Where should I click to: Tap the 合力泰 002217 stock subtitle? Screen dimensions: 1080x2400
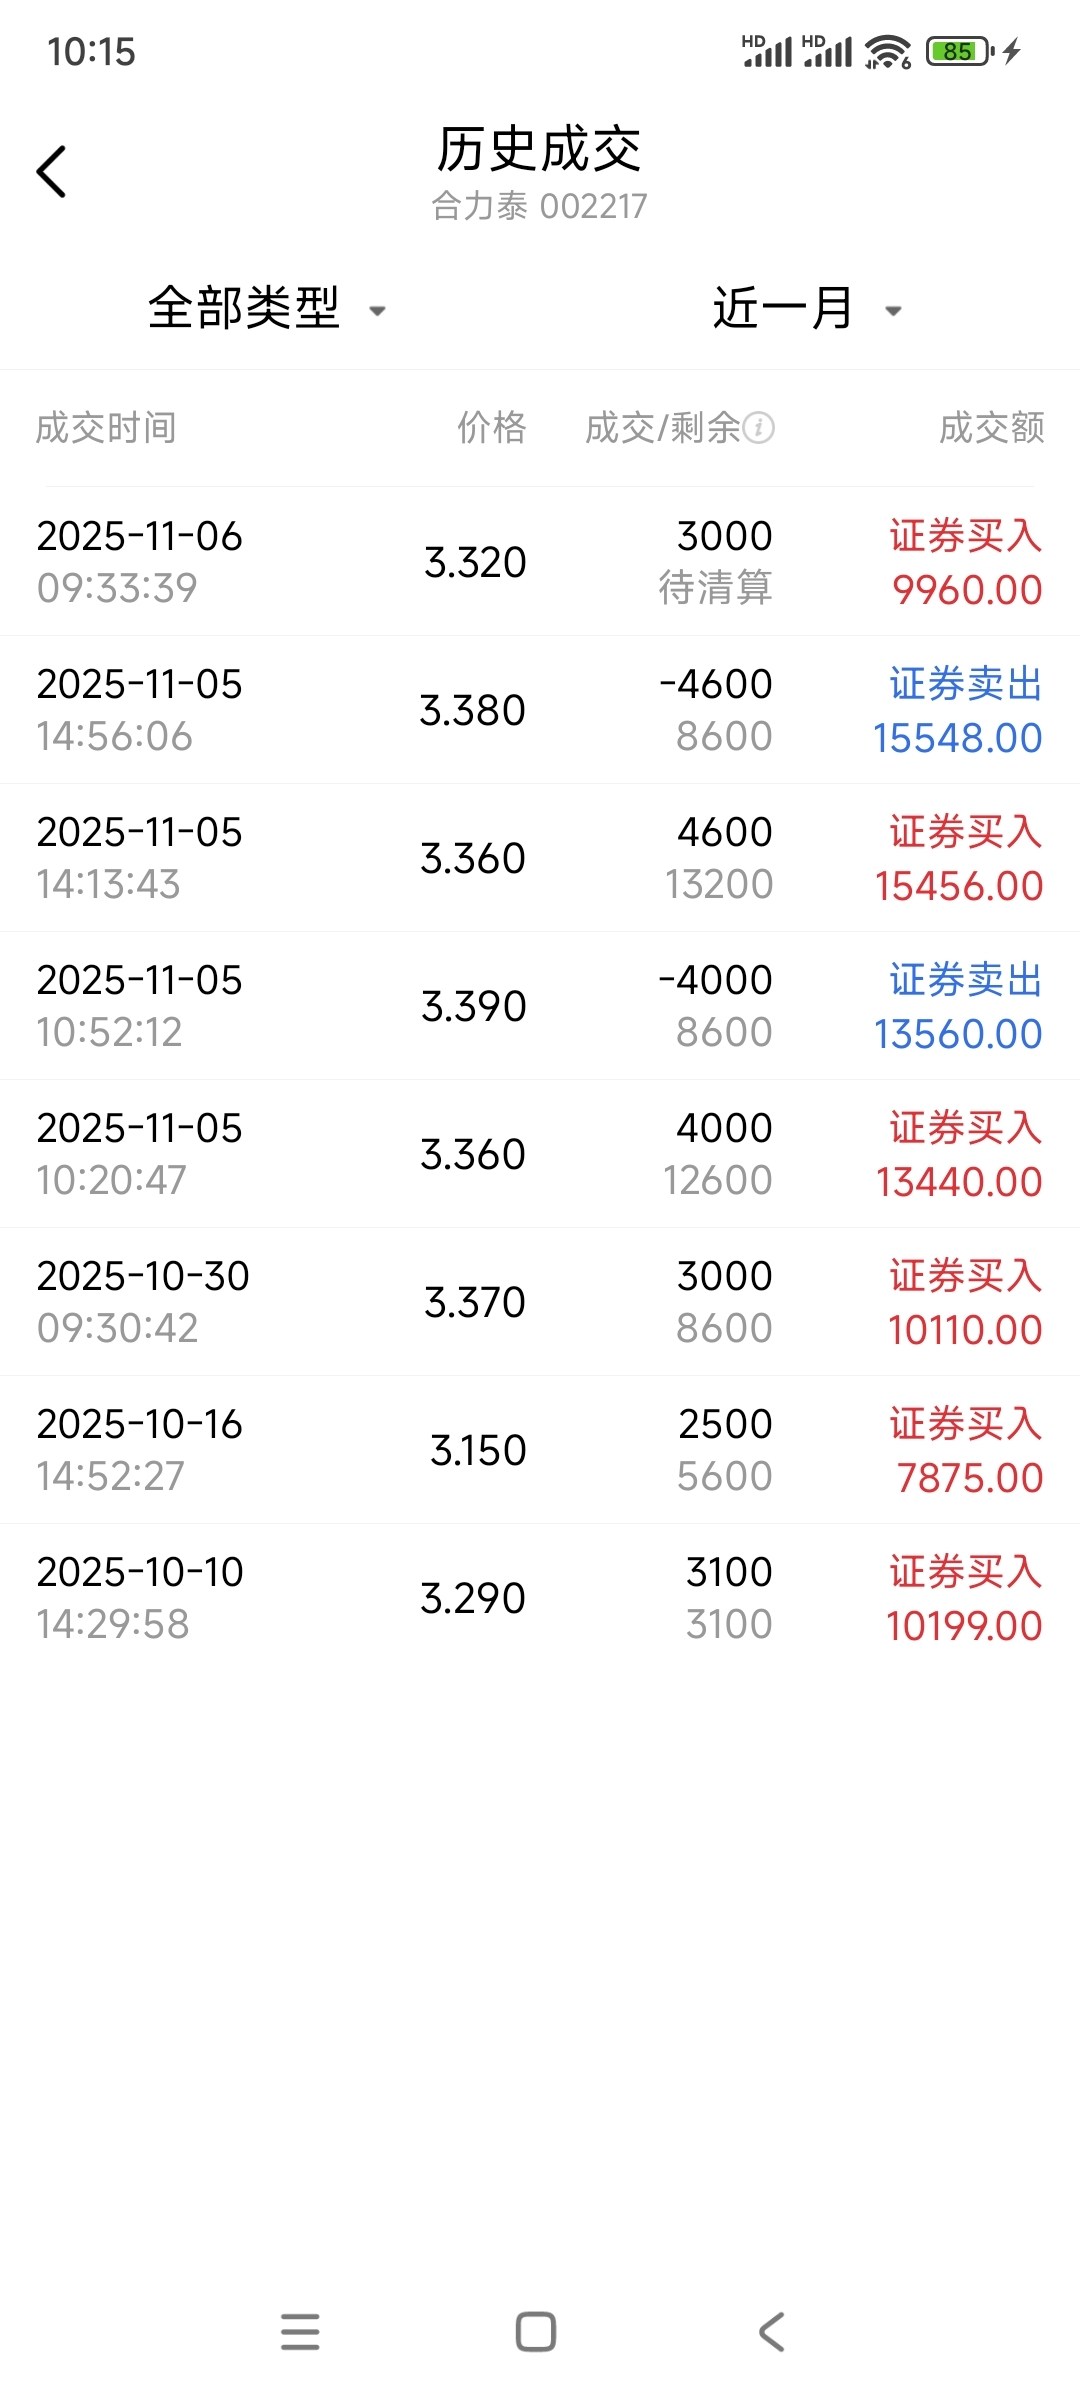(x=539, y=206)
